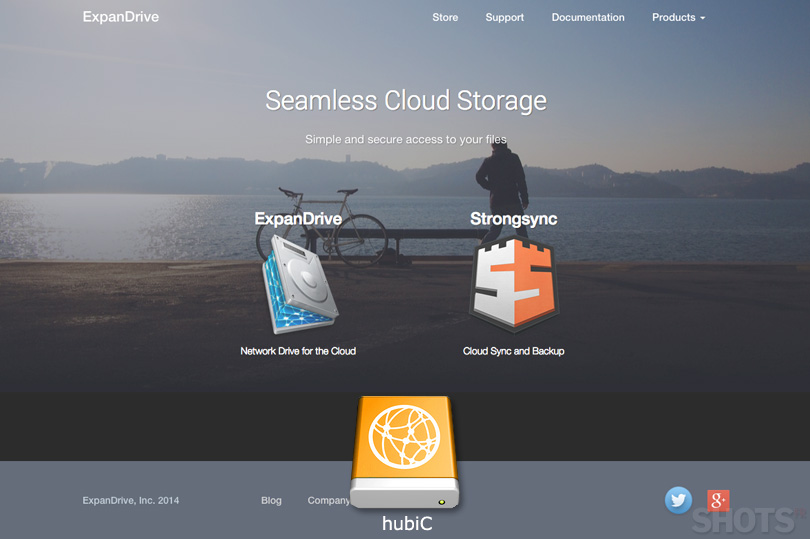Image resolution: width=810 pixels, height=539 pixels.
Task: Click the 'Seamless Cloud Storage' heading
Action: (x=406, y=101)
